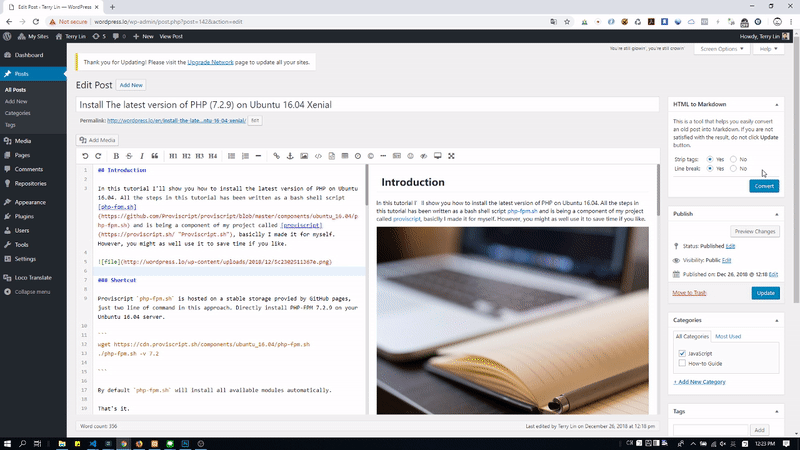Open Windows taskbar search
The height and width of the screenshot is (450, 800).
[22, 444]
